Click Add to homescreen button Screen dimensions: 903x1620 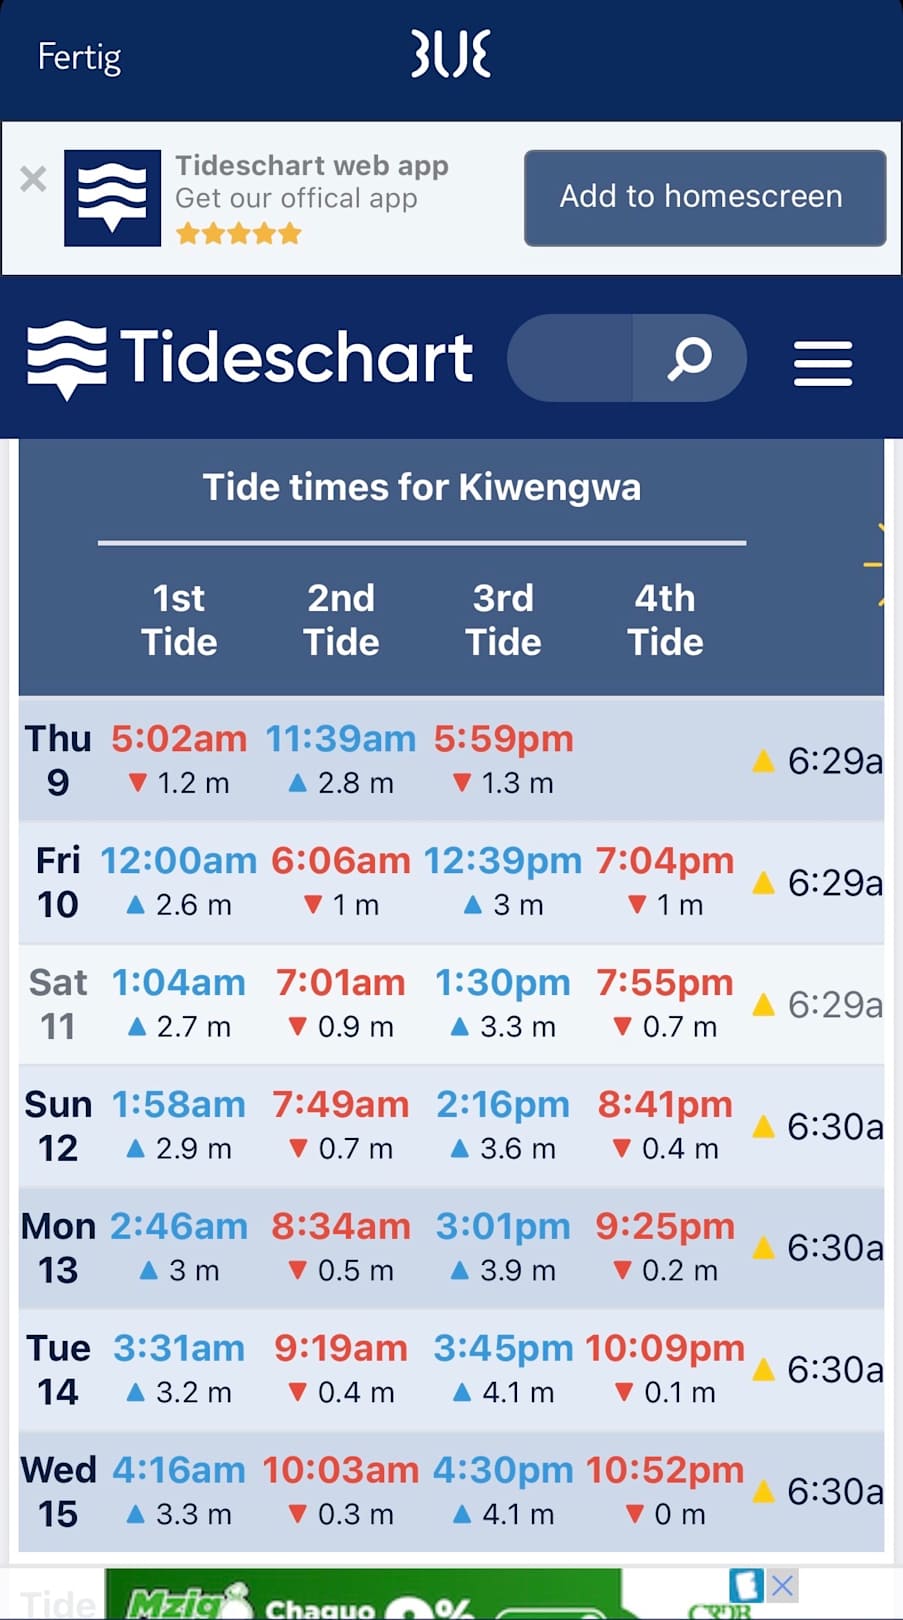point(704,197)
